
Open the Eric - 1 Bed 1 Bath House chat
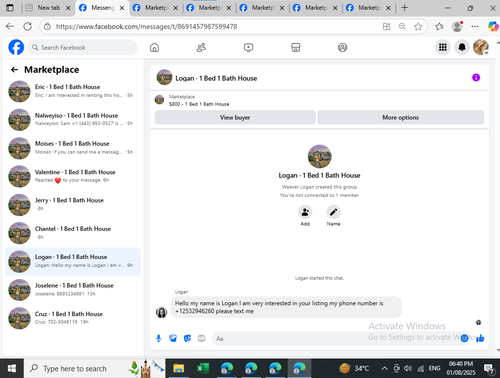(x=73, y=91)
